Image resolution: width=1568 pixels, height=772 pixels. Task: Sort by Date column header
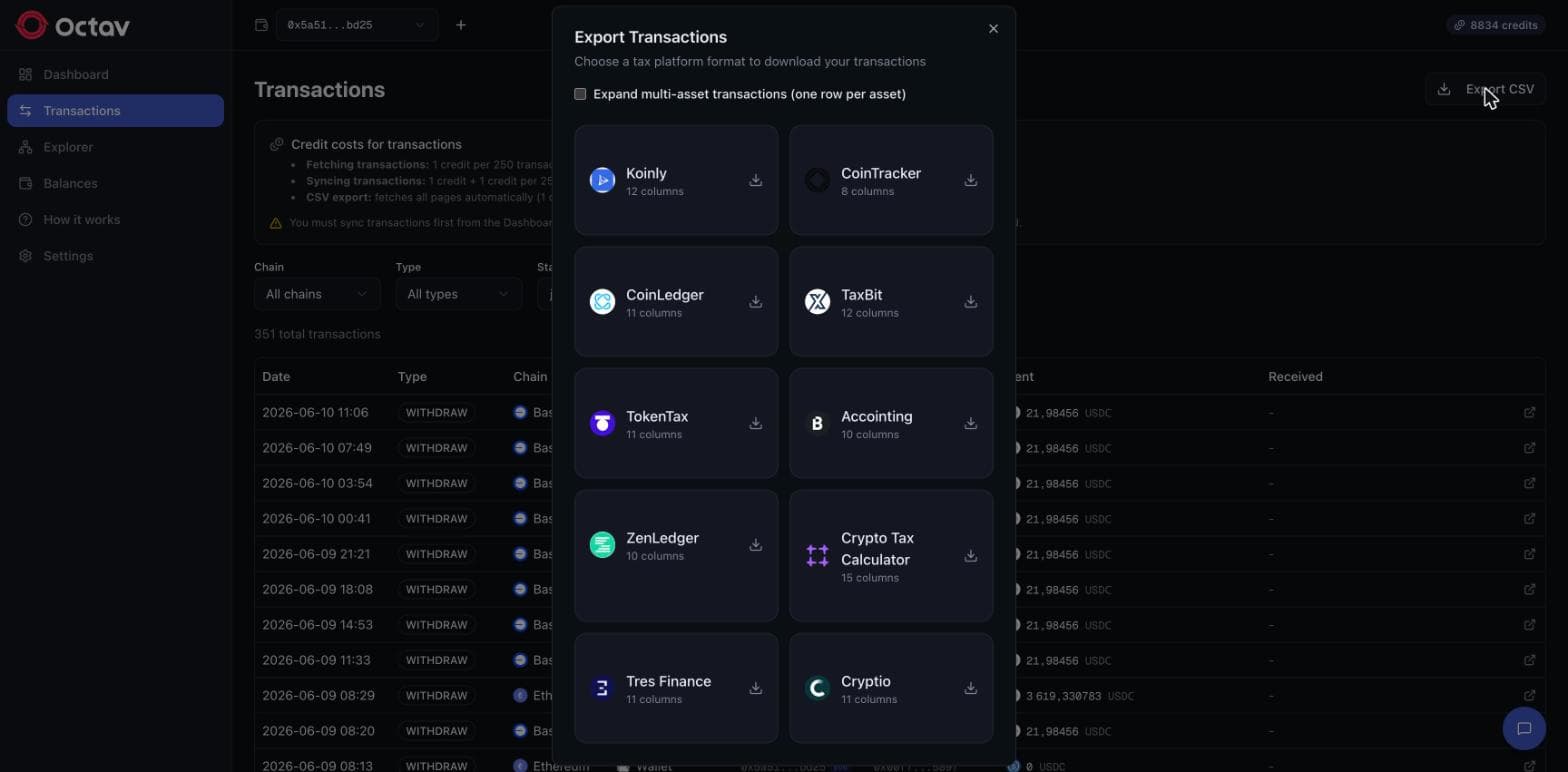point(276,377)
